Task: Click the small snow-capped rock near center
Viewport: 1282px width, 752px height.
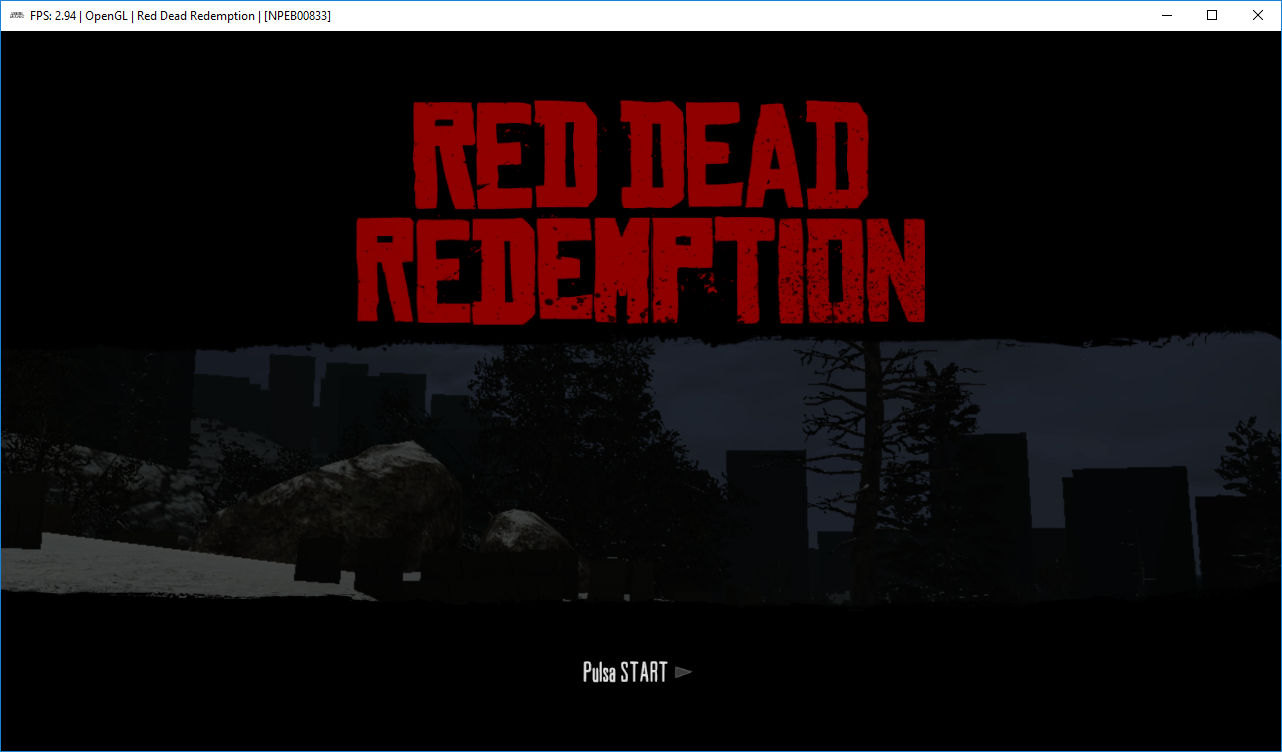Action: click(x=525, y=530)
